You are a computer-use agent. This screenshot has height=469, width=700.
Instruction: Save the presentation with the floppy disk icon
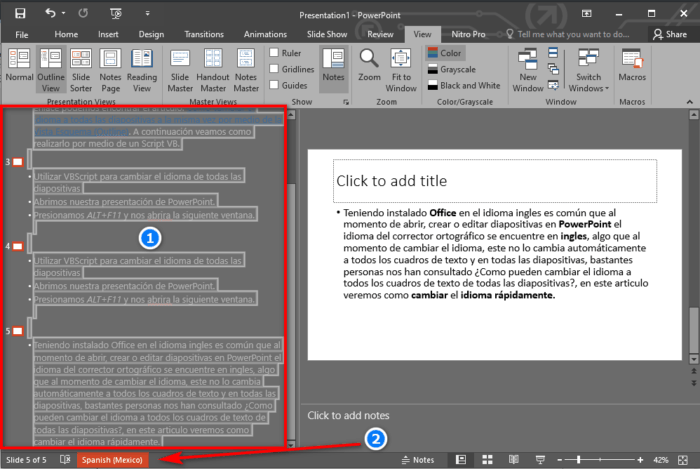(20, 13)
